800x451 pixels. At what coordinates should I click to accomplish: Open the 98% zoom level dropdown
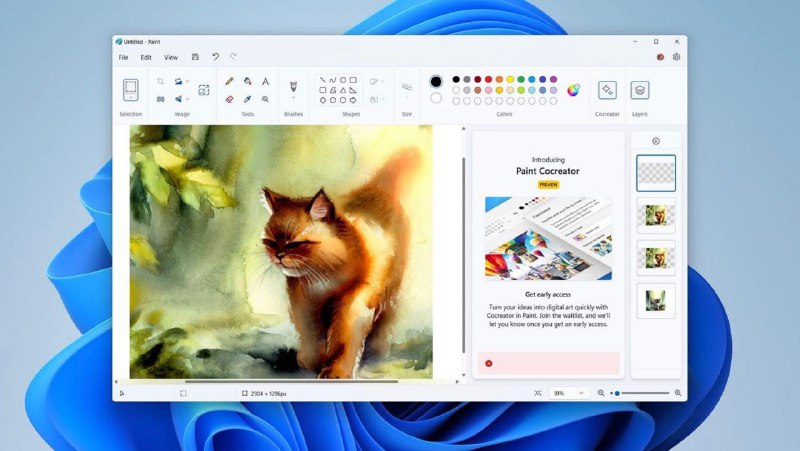568,393
